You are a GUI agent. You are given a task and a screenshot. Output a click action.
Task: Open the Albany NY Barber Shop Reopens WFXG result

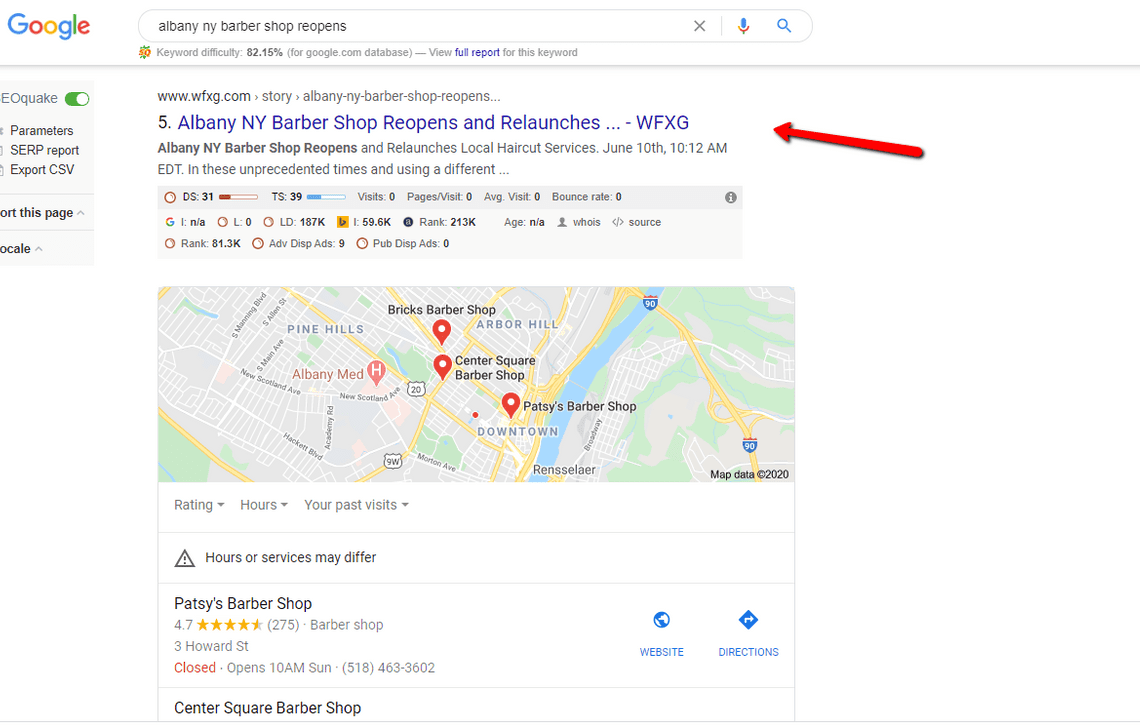(x=433, y=122)
